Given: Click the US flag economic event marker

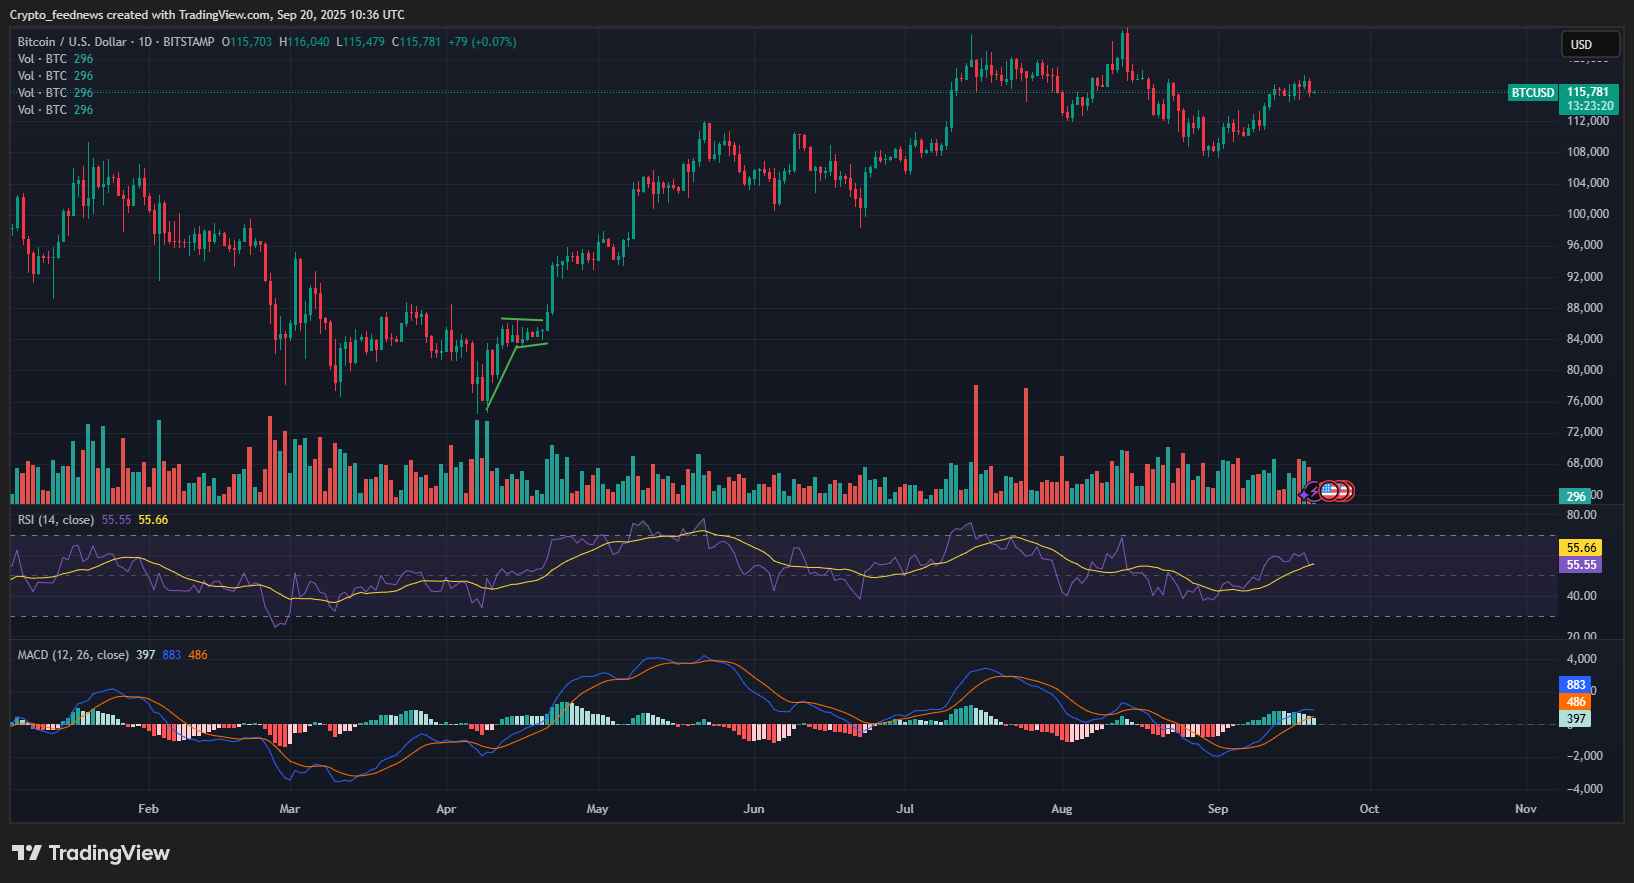Looking at the screenshot, I should click(x=1329, y=491).
